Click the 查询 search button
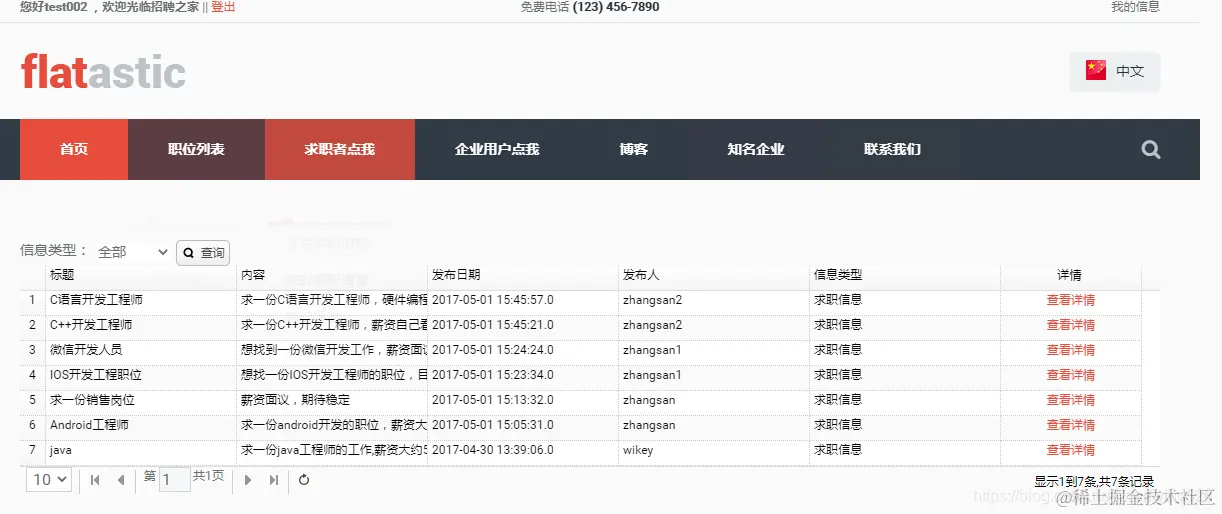This screenshot has width=1222, height=514. pos(203,253)
